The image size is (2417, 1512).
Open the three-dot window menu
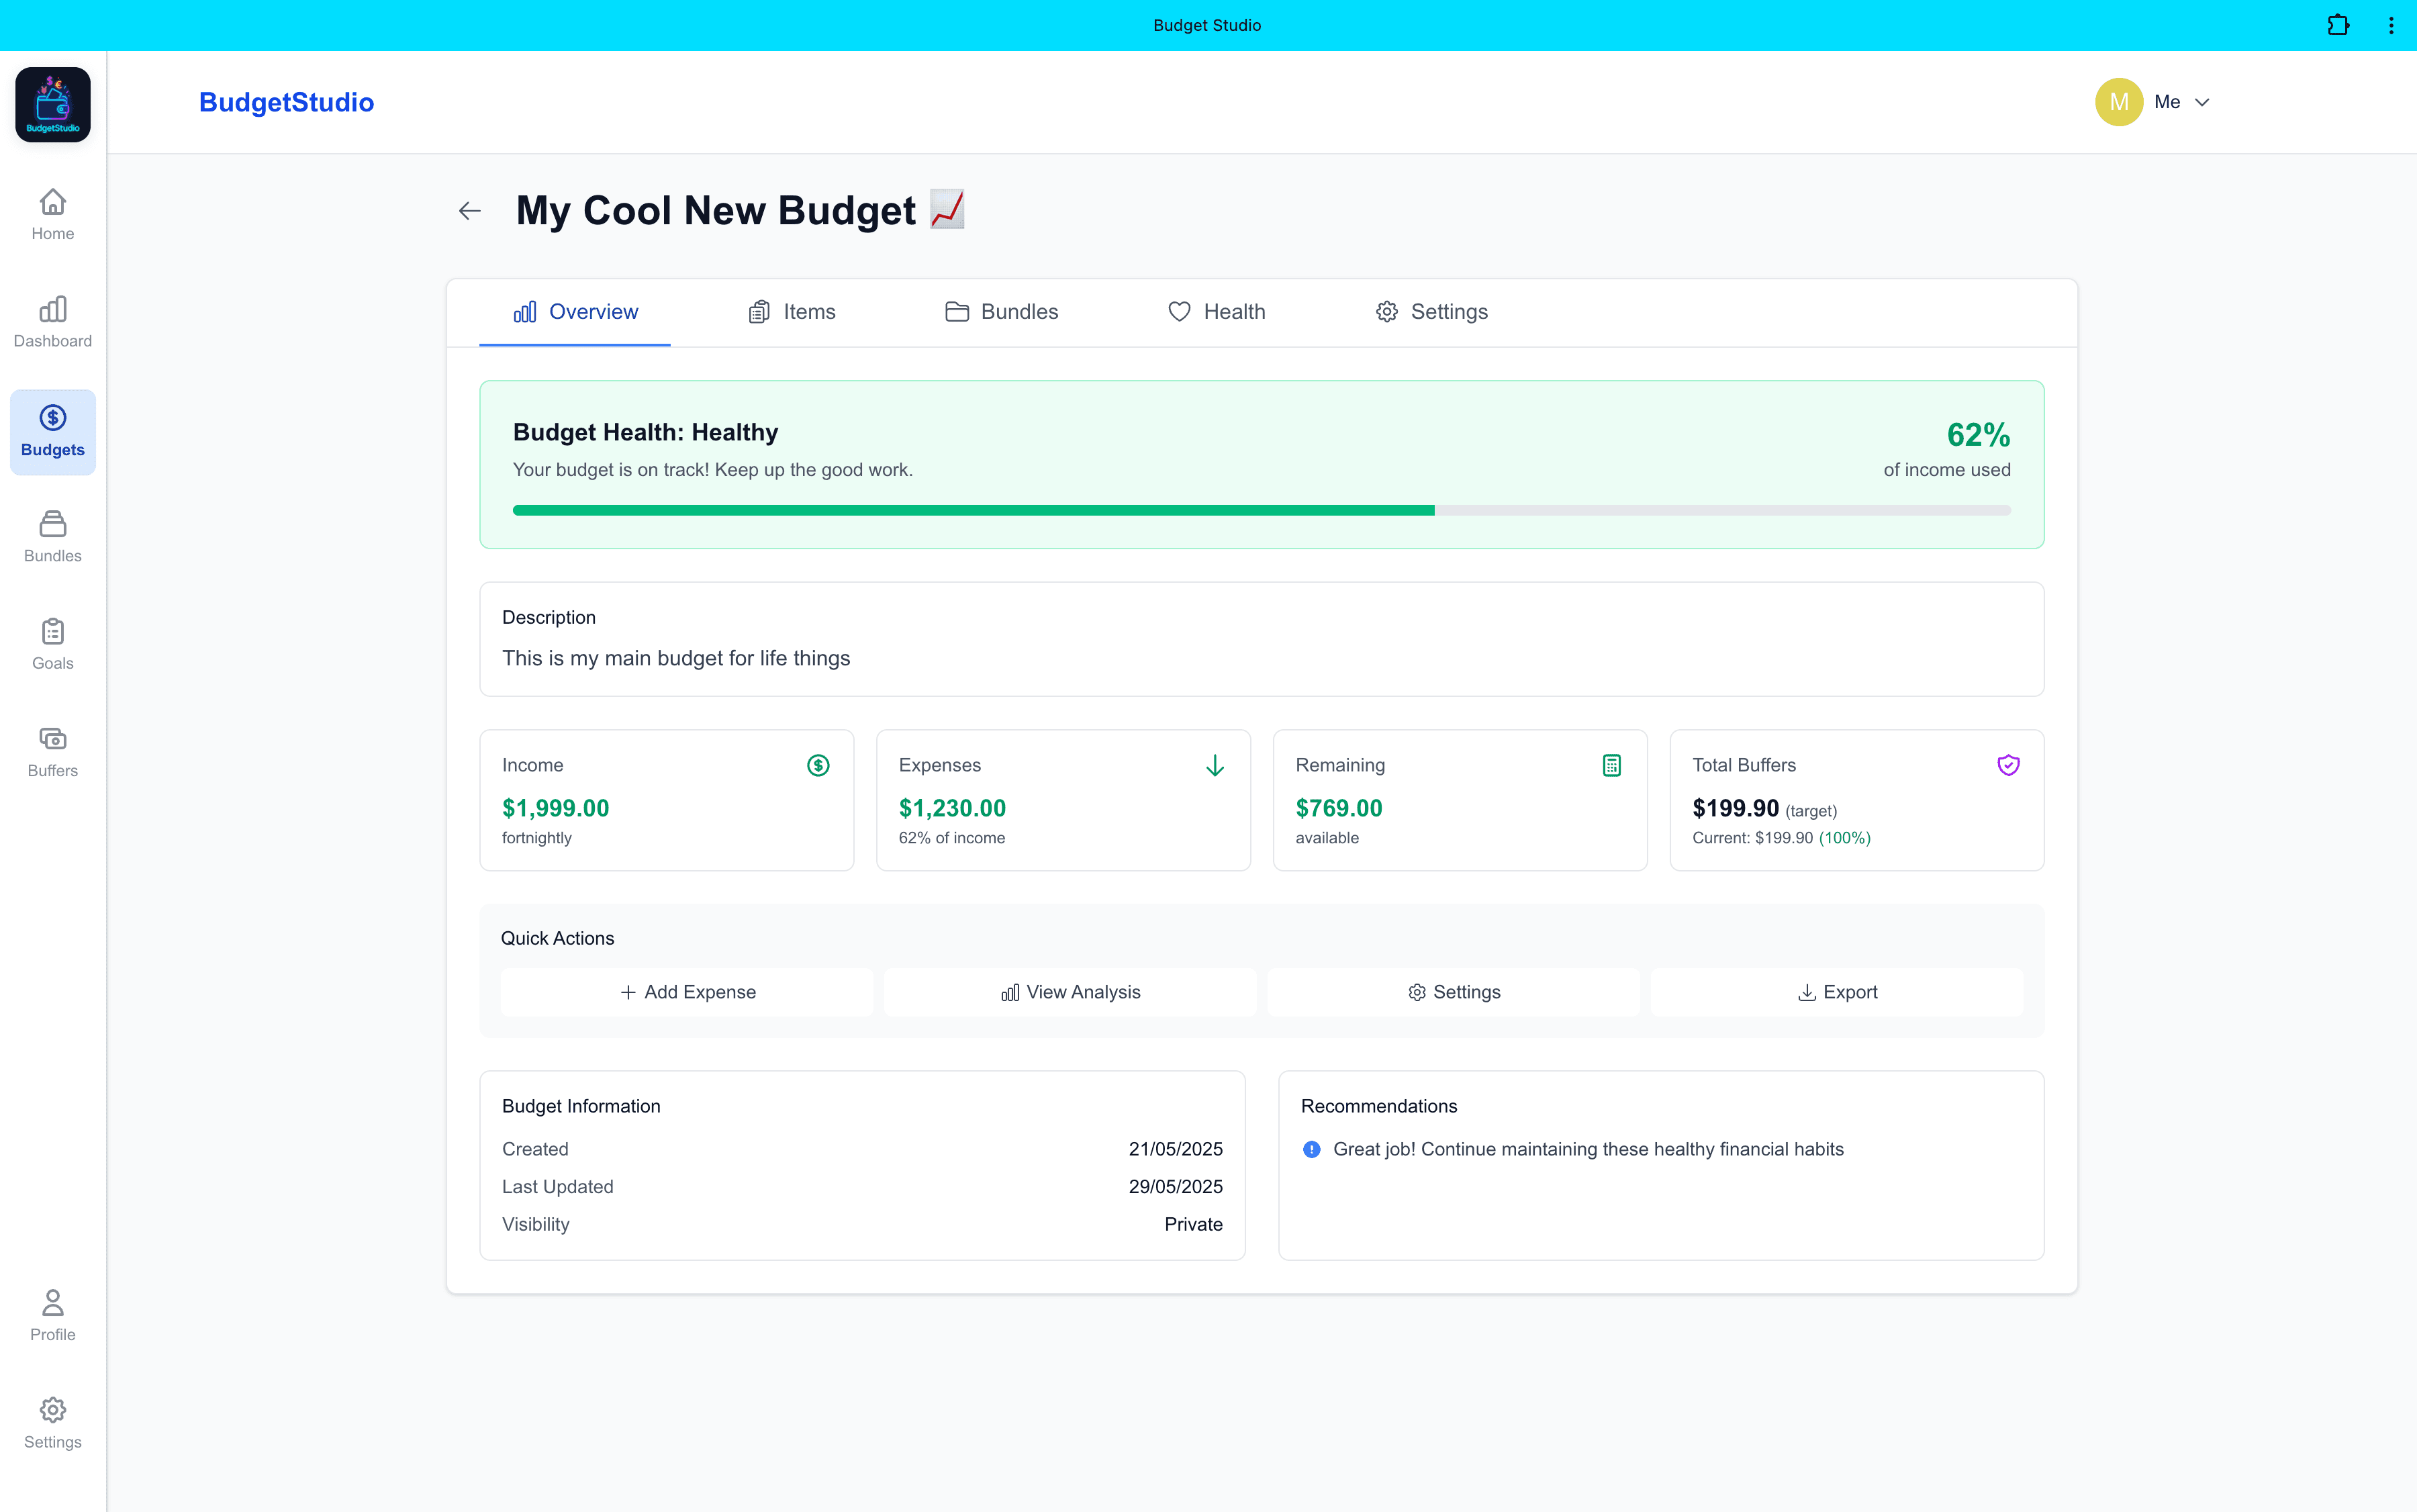pos(2391,25)
